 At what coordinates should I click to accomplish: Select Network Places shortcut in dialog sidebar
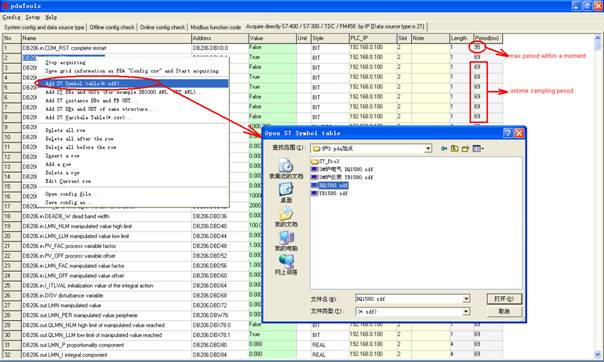point(286,265)
